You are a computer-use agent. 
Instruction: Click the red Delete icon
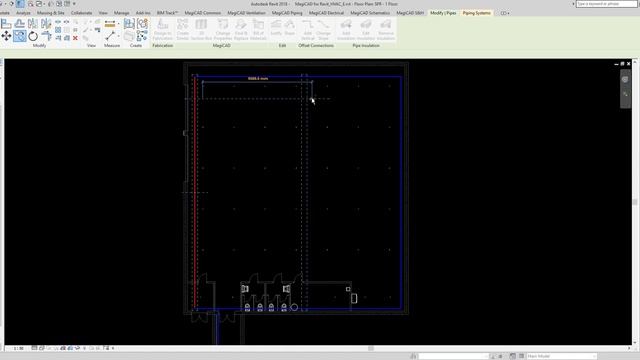[x=75, y=38]
